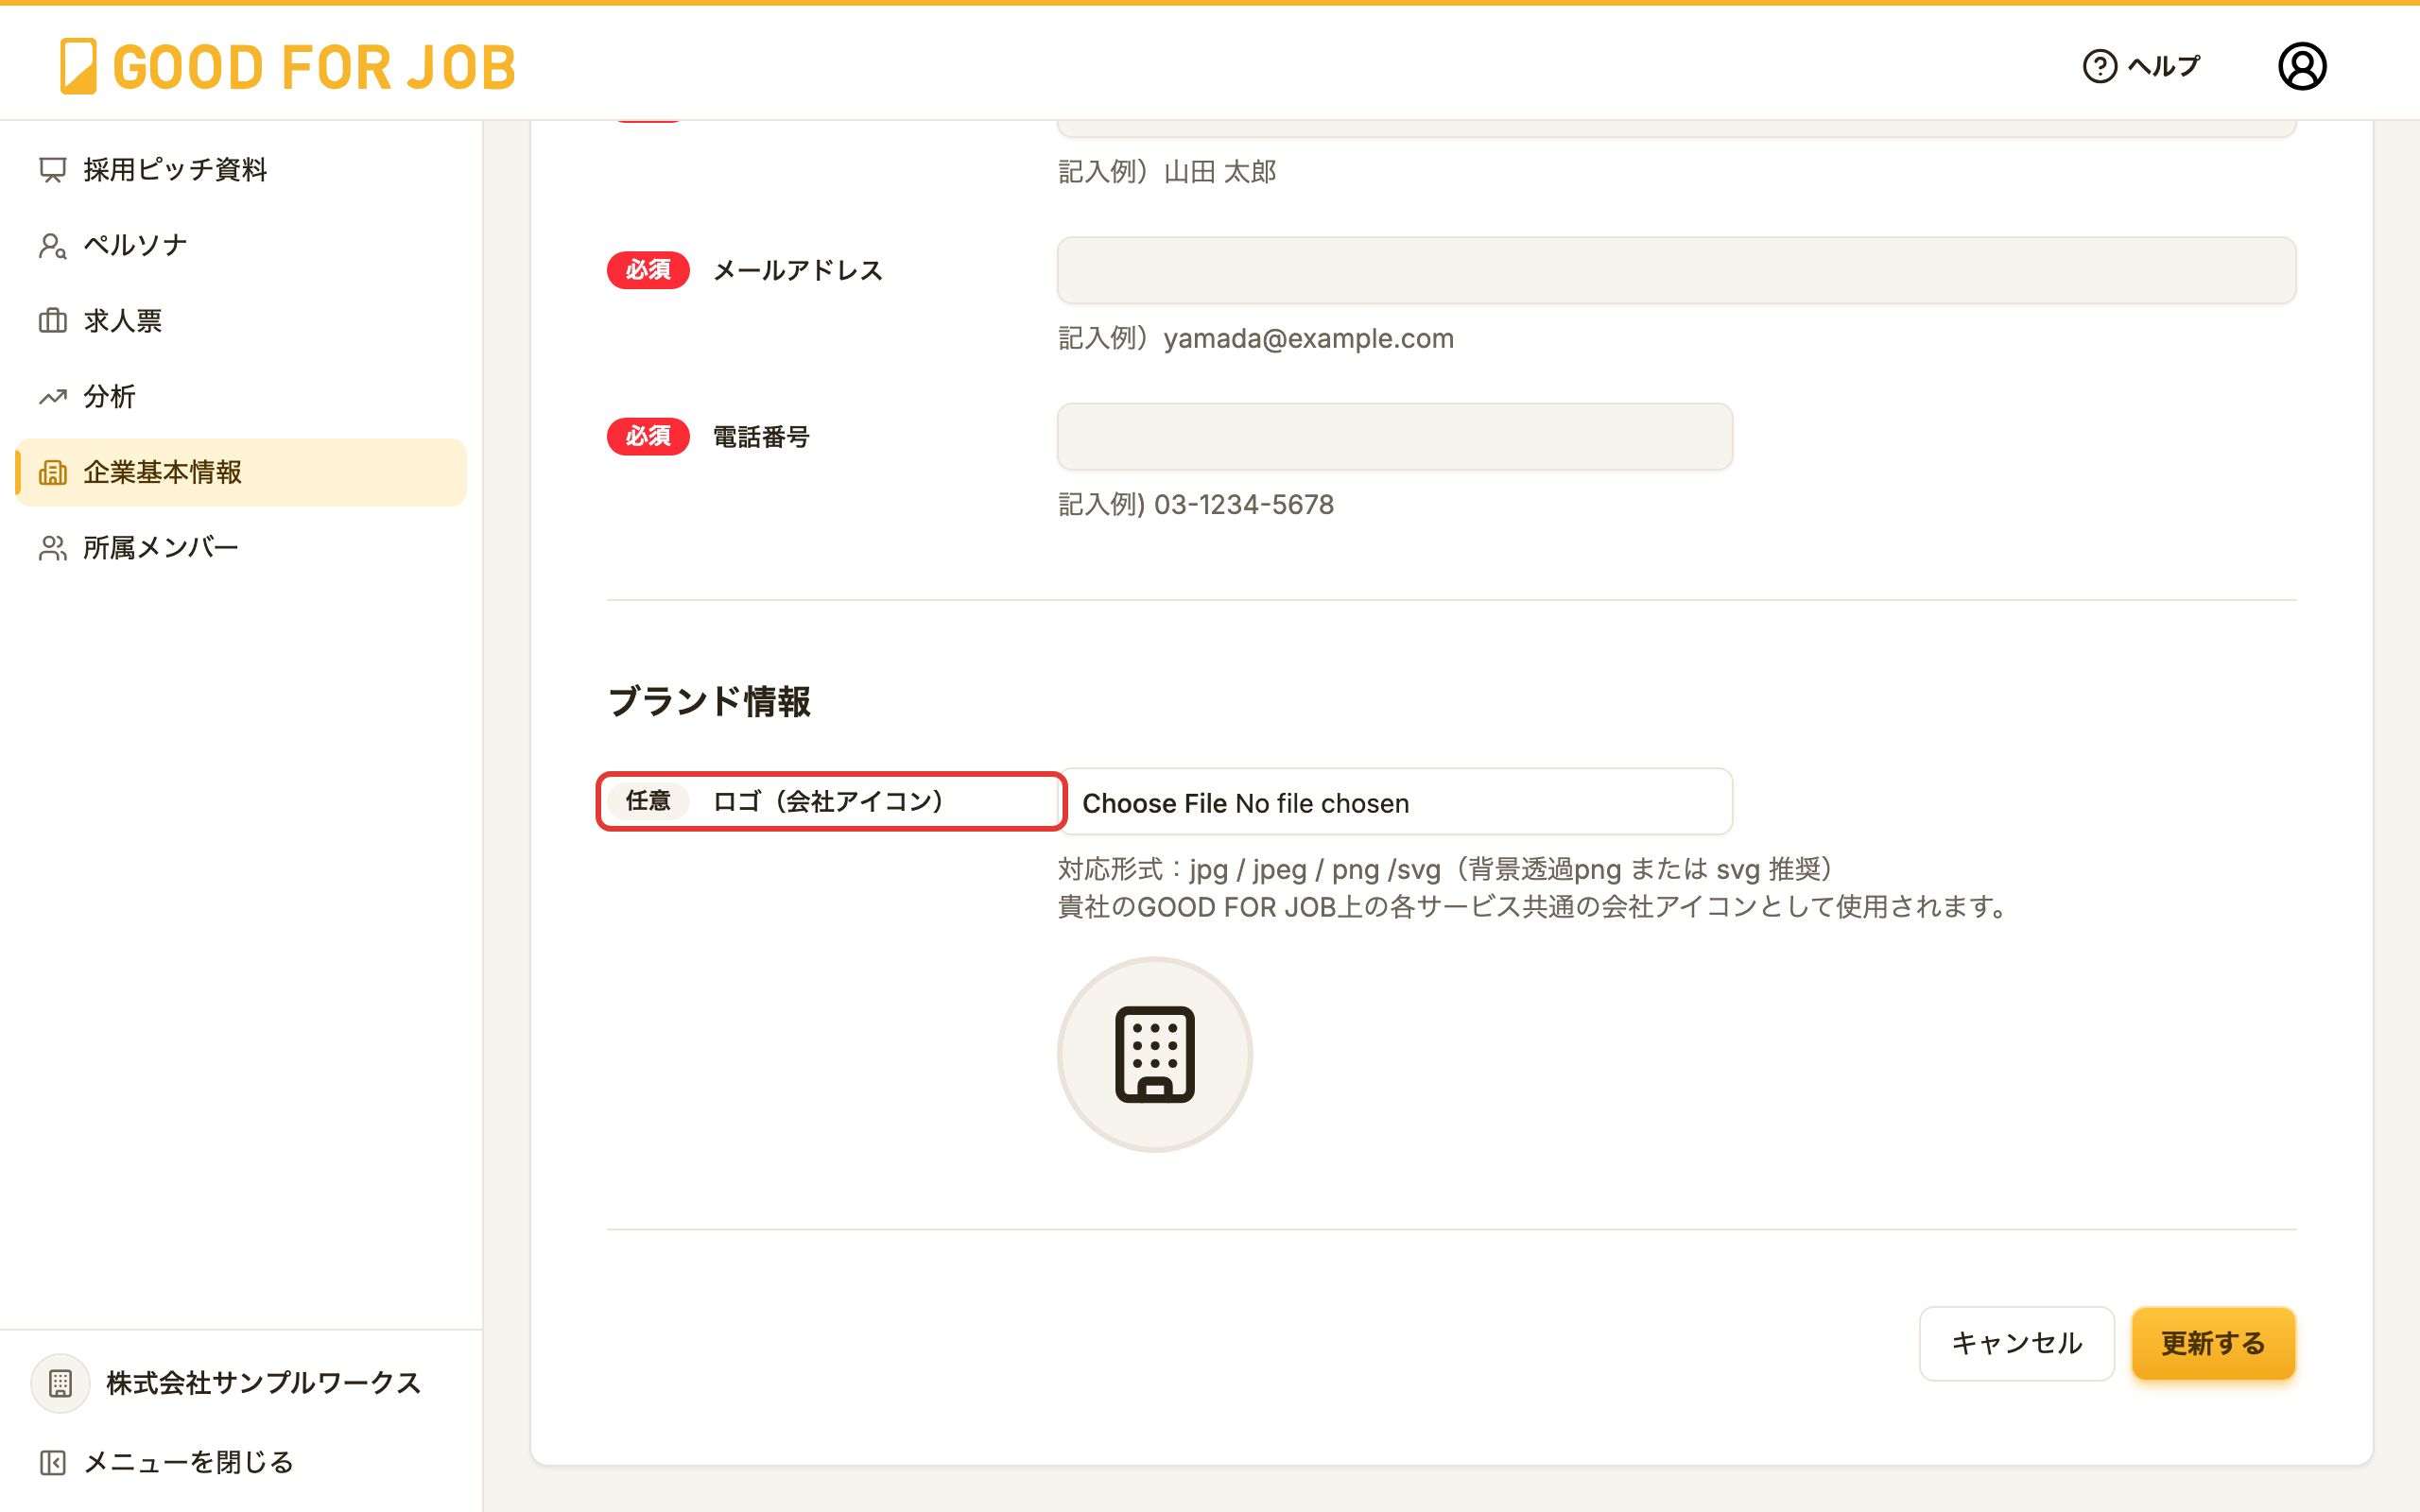
Task: Click the 必須 badge beside メールアドレス
Action: point(648,270)
